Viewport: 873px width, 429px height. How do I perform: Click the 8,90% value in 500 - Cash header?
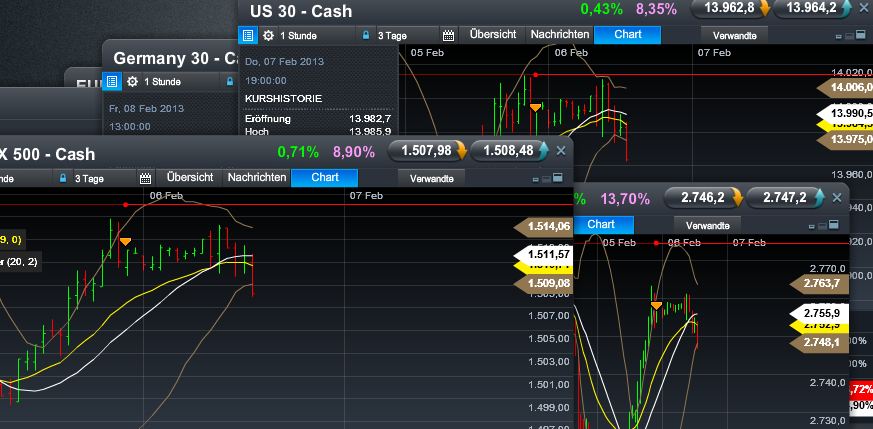tap(354, 151)
